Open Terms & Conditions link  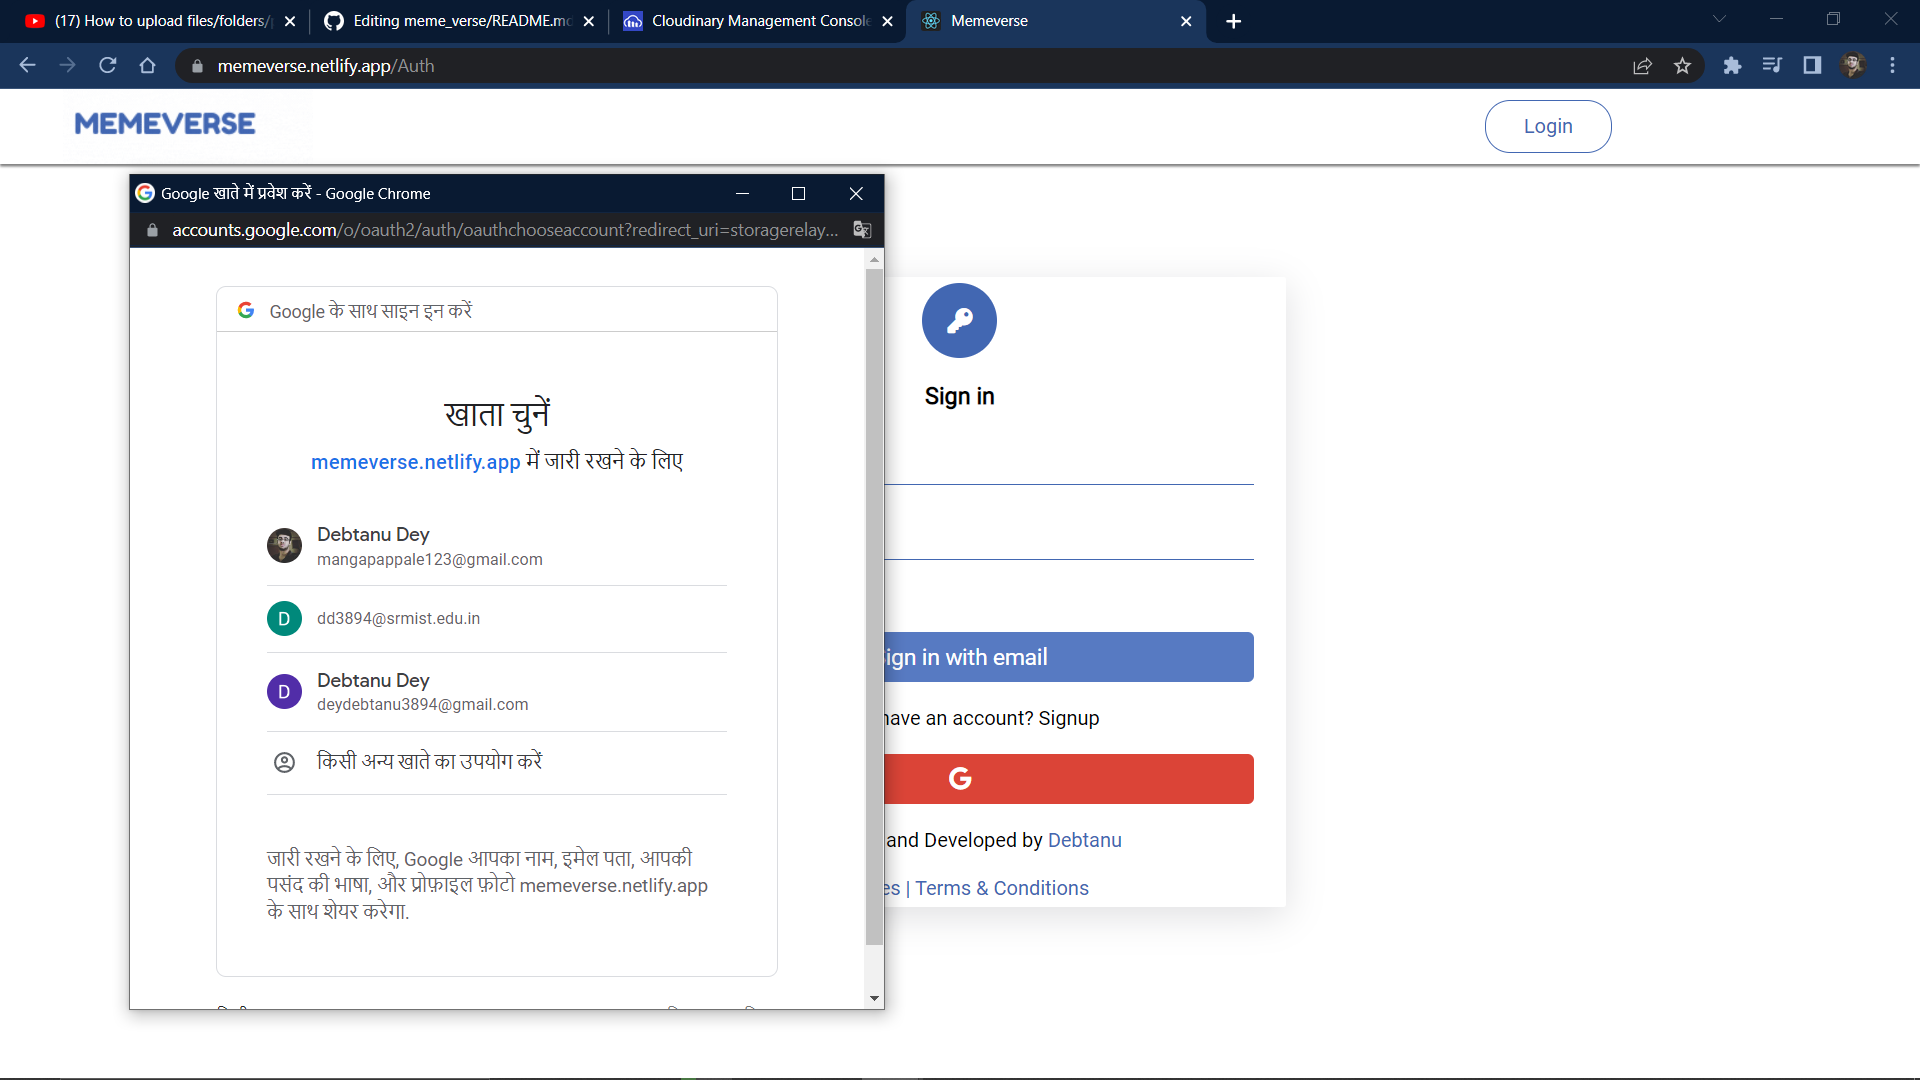point(1001,888)
